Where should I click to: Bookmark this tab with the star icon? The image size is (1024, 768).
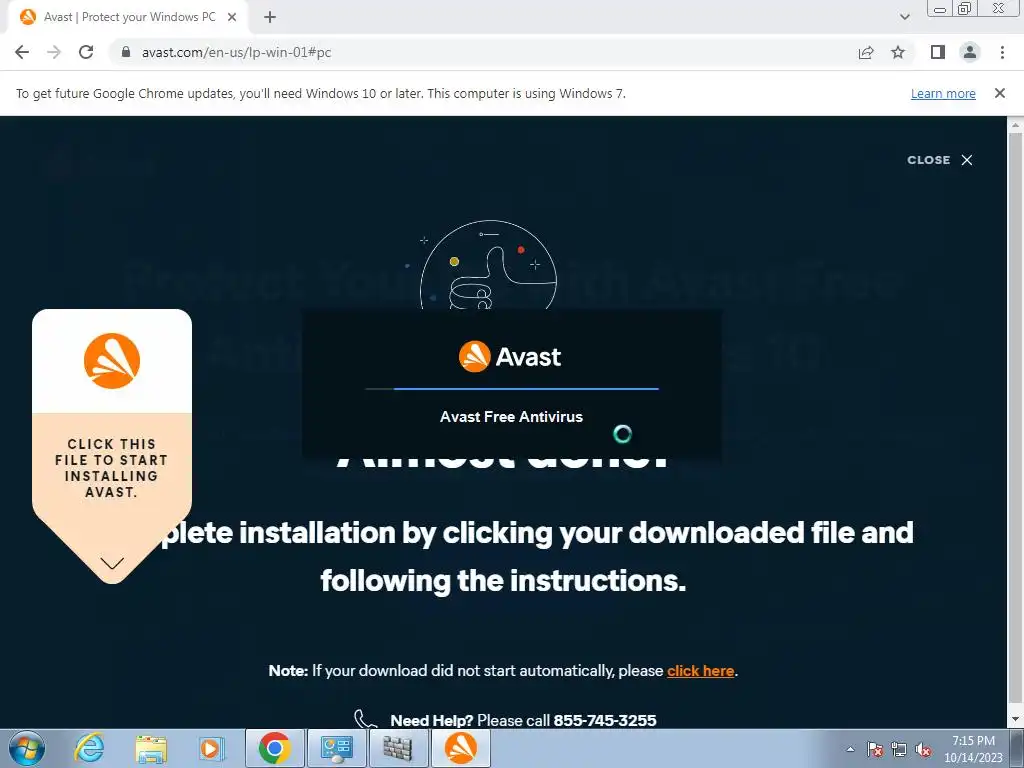point(898,52)
